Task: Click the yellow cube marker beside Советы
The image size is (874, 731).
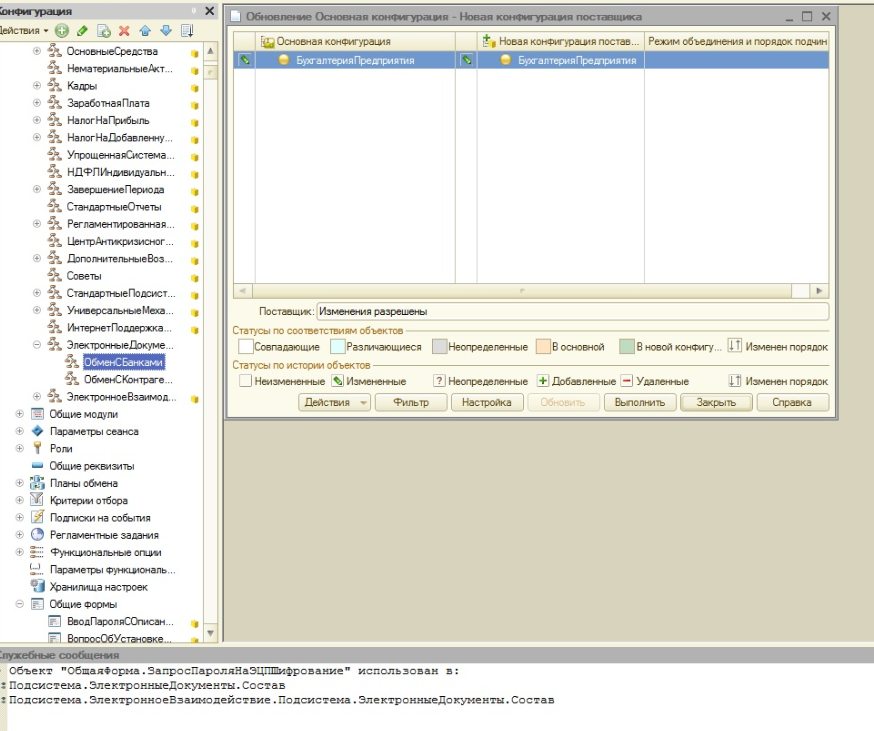Action: pos(195,278)
